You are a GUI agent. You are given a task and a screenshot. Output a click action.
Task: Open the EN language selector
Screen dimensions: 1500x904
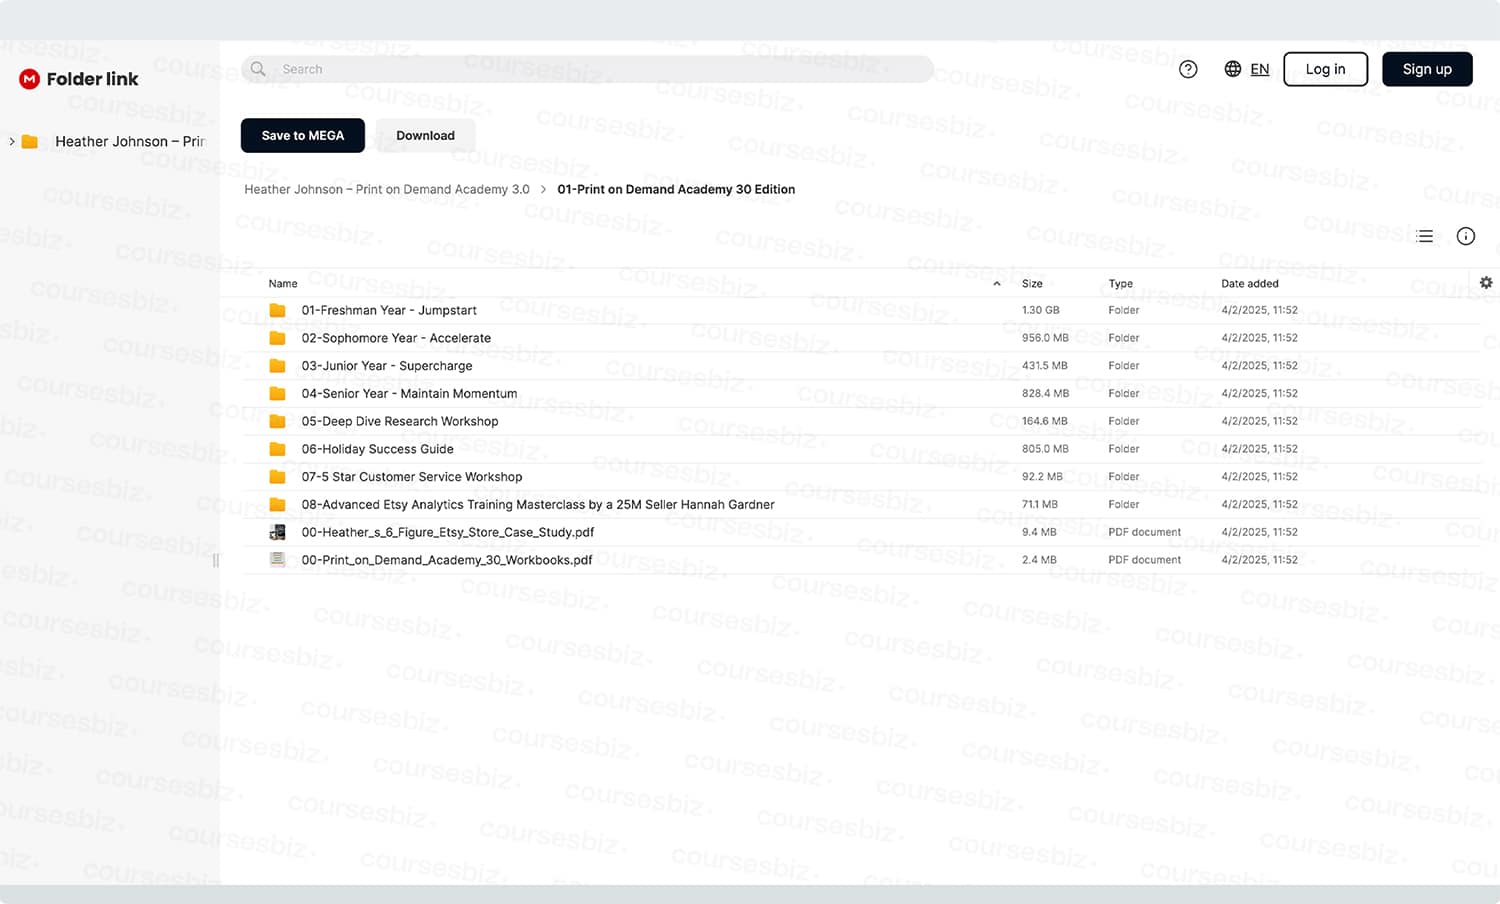tap(1260, 69)
